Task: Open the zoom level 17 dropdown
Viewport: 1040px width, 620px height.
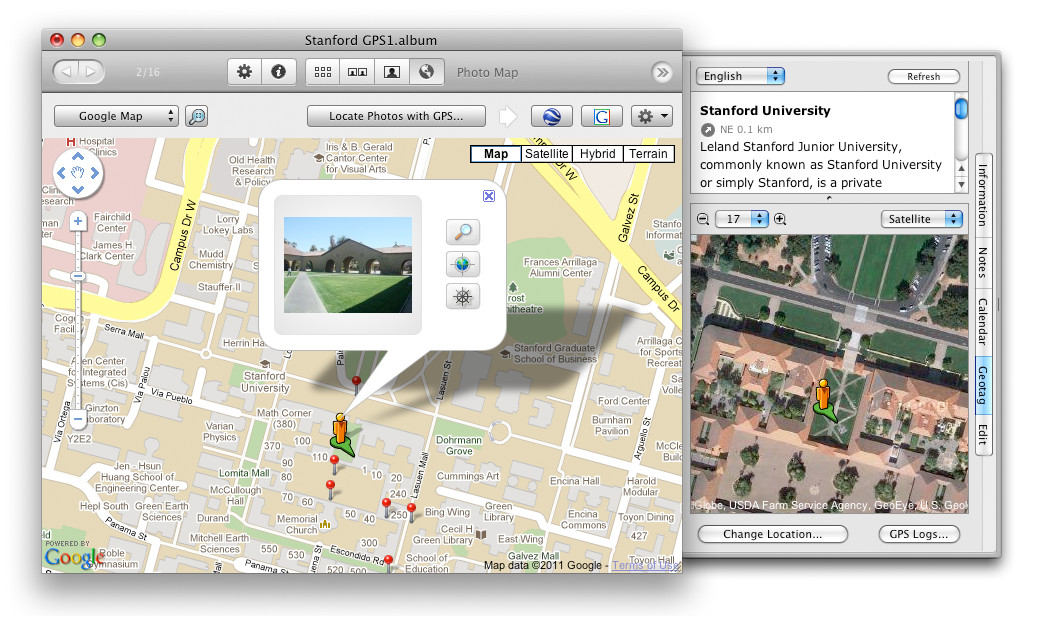Action: (742, 219)
